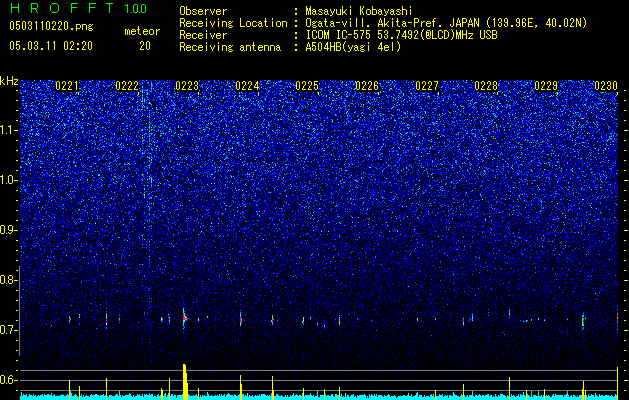
Task: Click the Receiving antenna label
Action: click(230, 47)
